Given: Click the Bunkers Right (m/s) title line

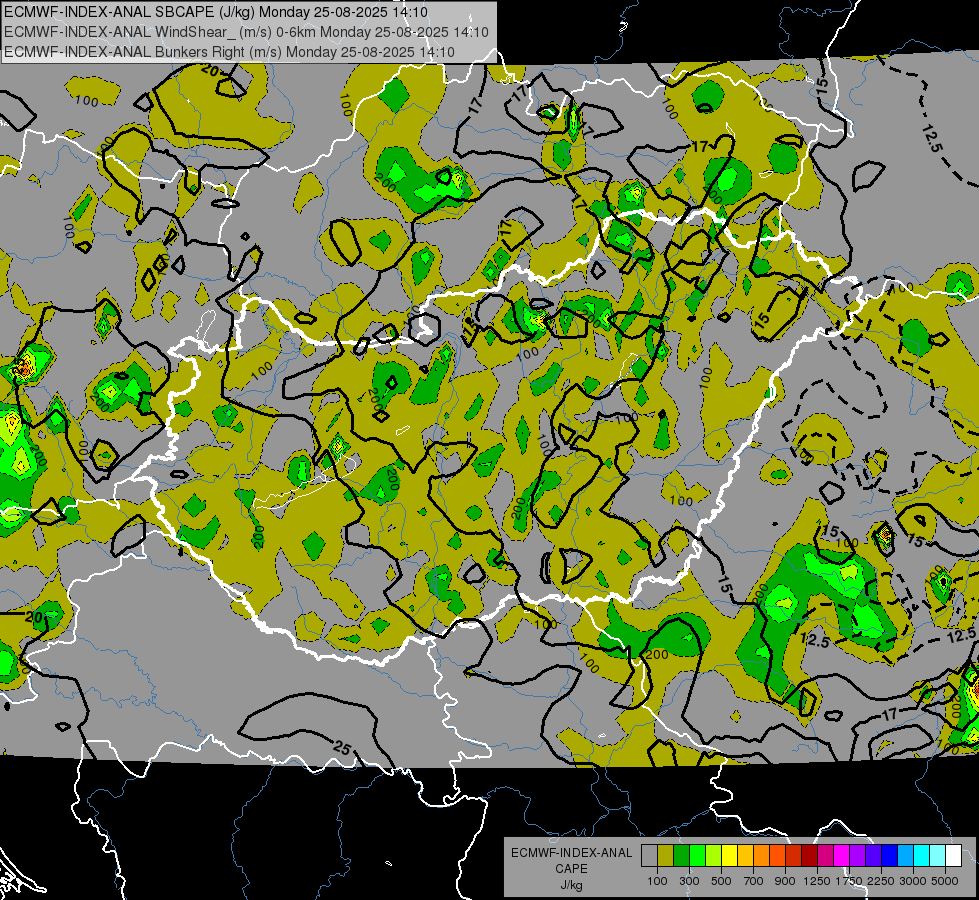Looking at the screenshot, I should (230, 52).
